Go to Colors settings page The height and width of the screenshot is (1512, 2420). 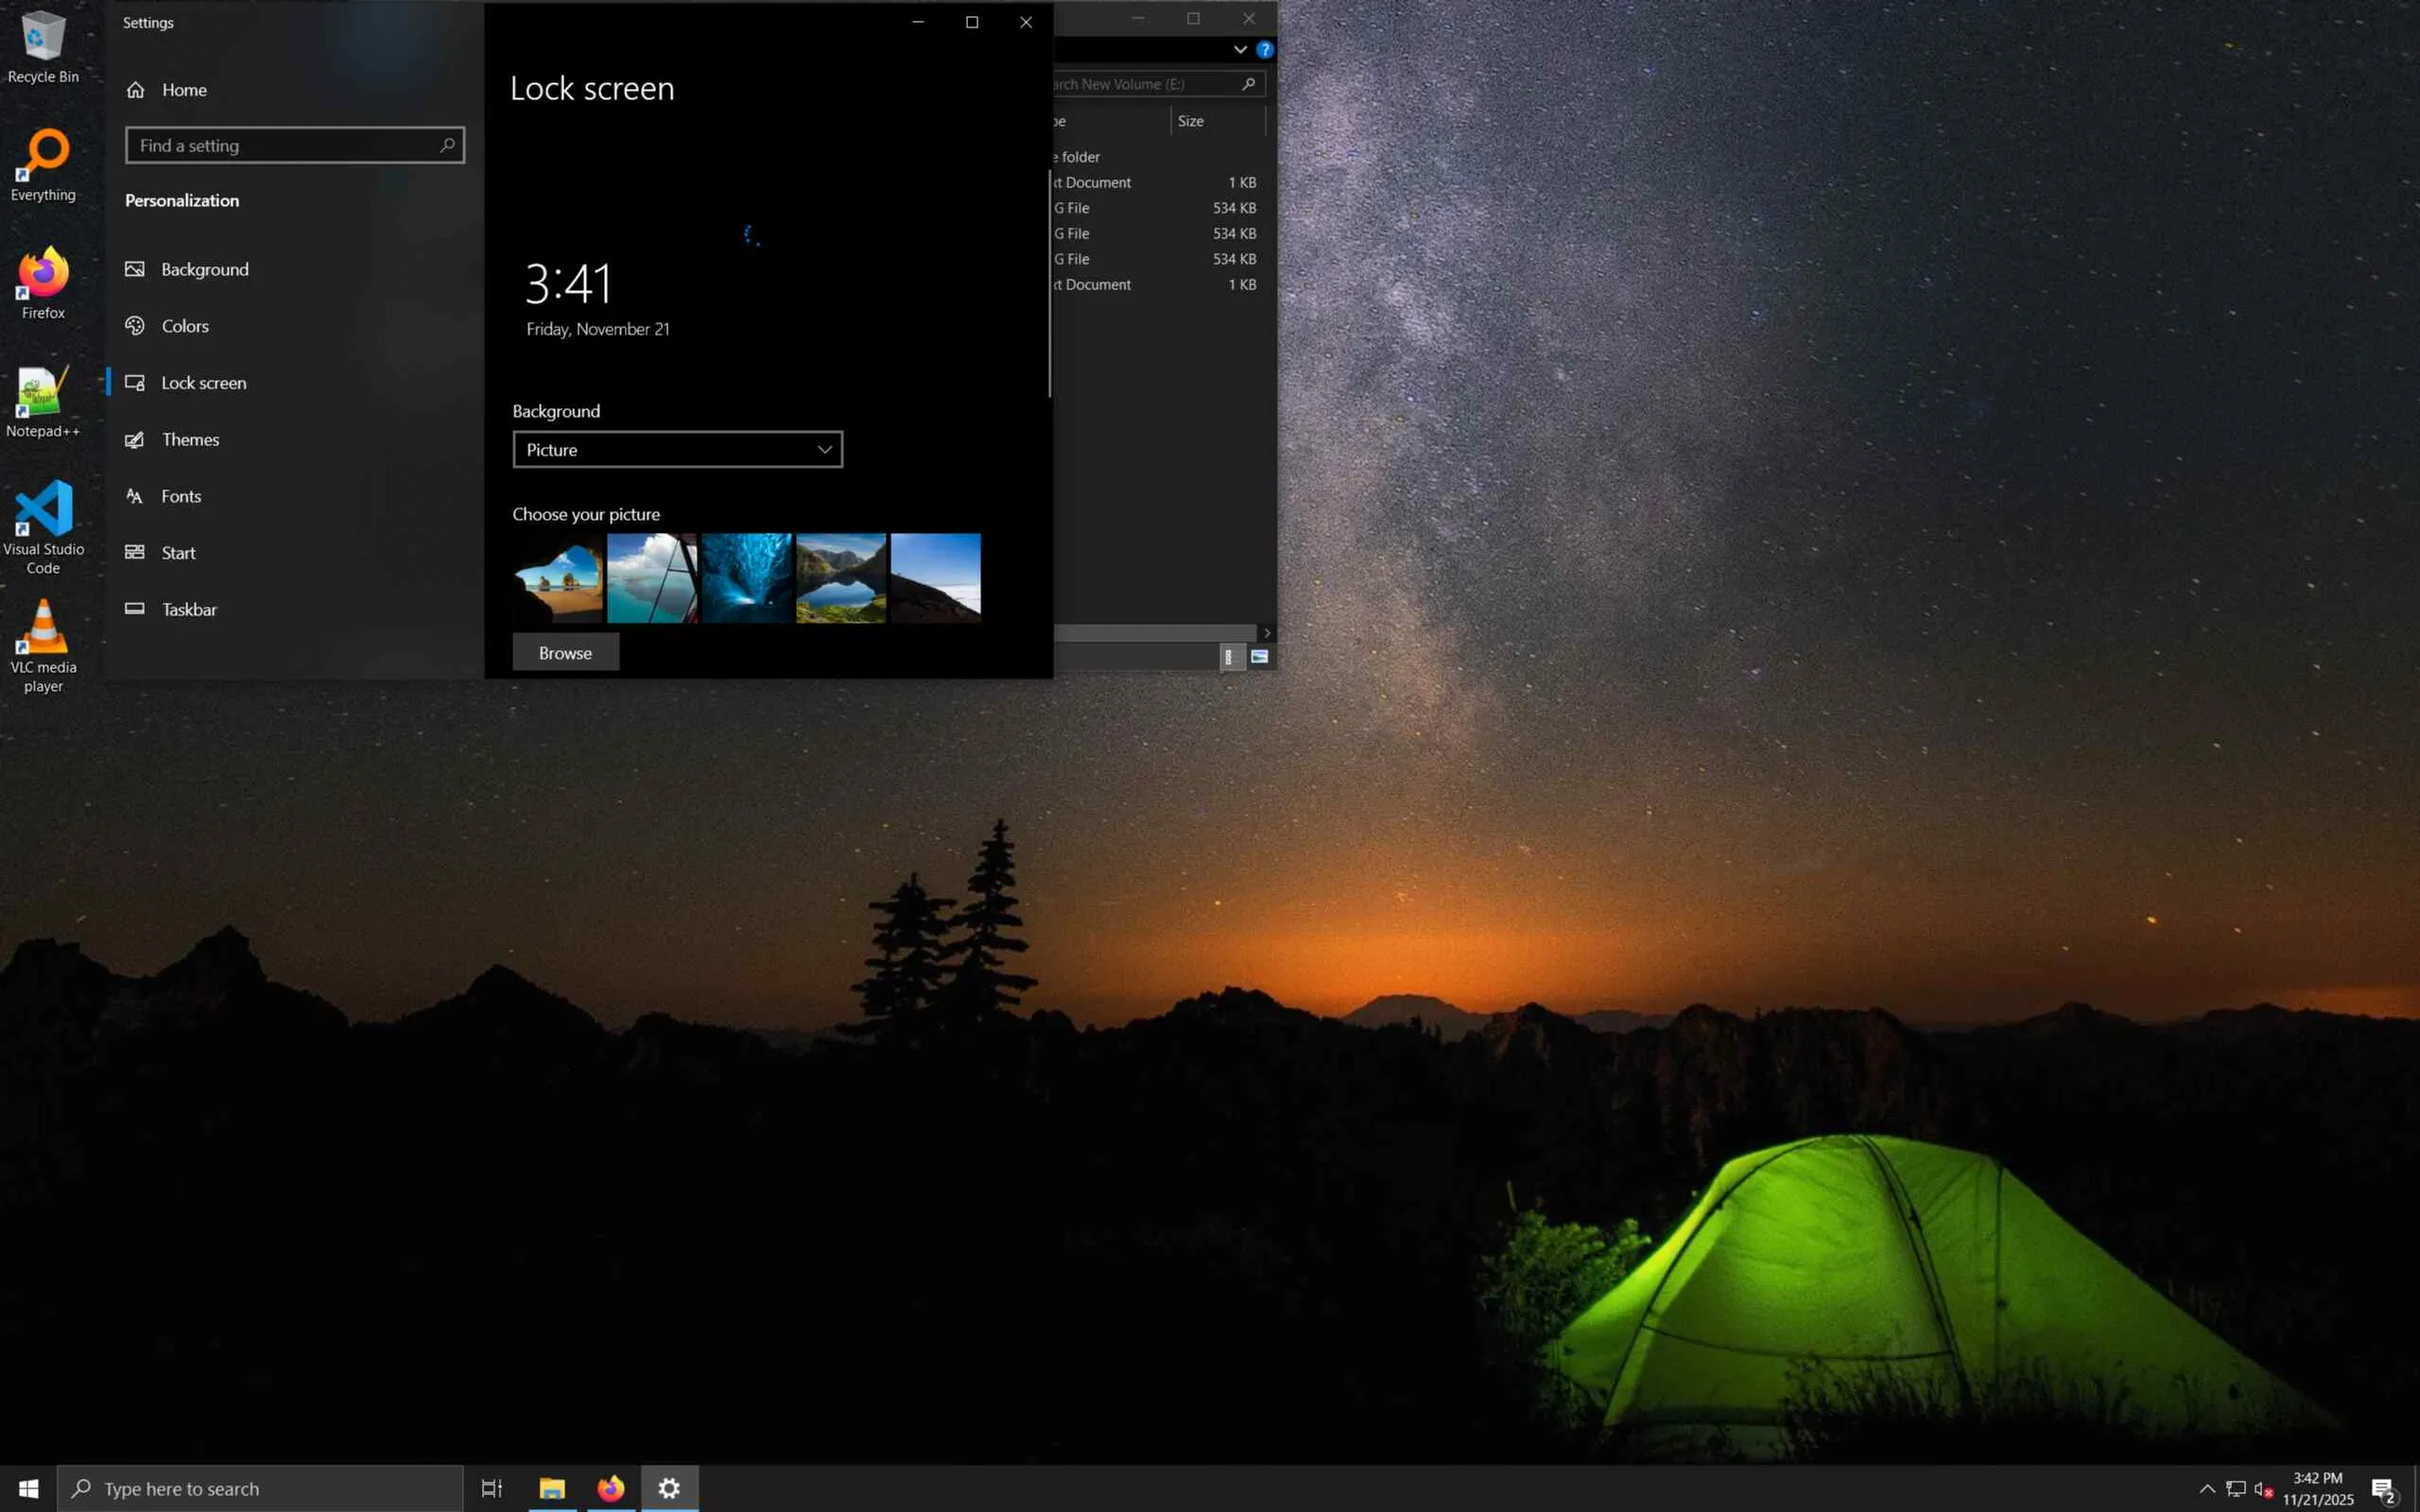point(185,326)
